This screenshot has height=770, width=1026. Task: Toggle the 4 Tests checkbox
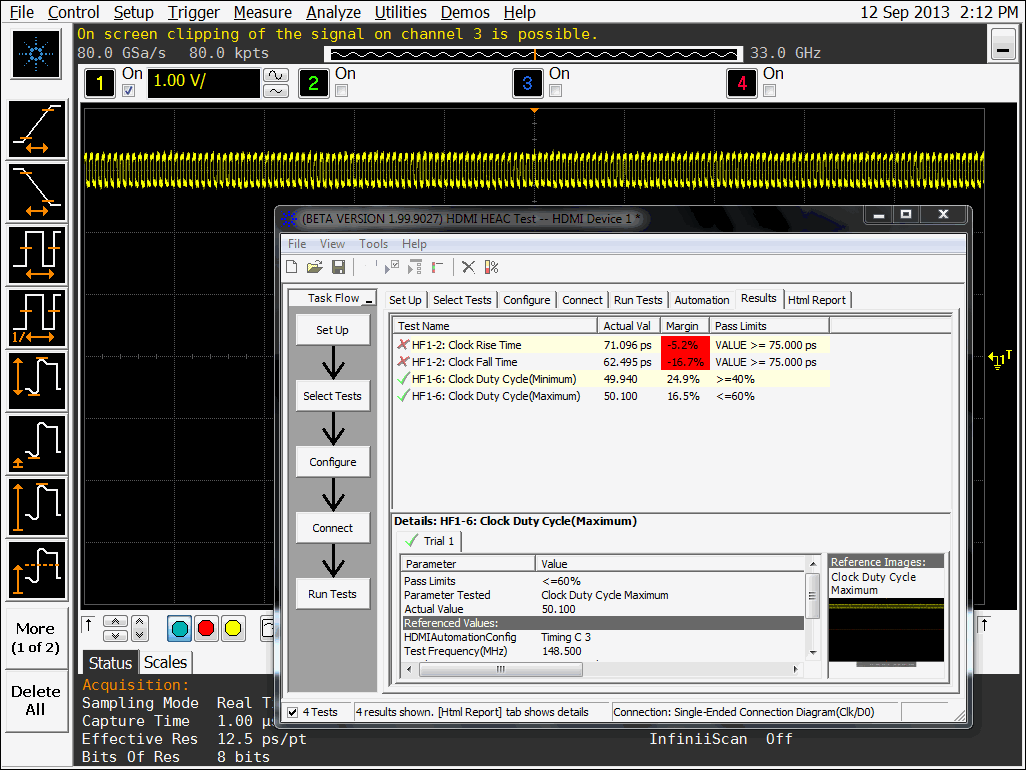tap(292, 712)
